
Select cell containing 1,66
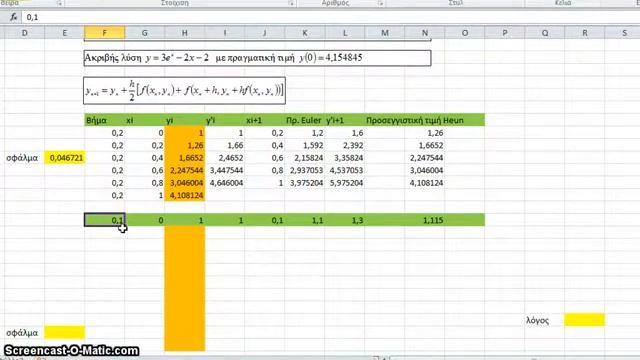(224, 145)
